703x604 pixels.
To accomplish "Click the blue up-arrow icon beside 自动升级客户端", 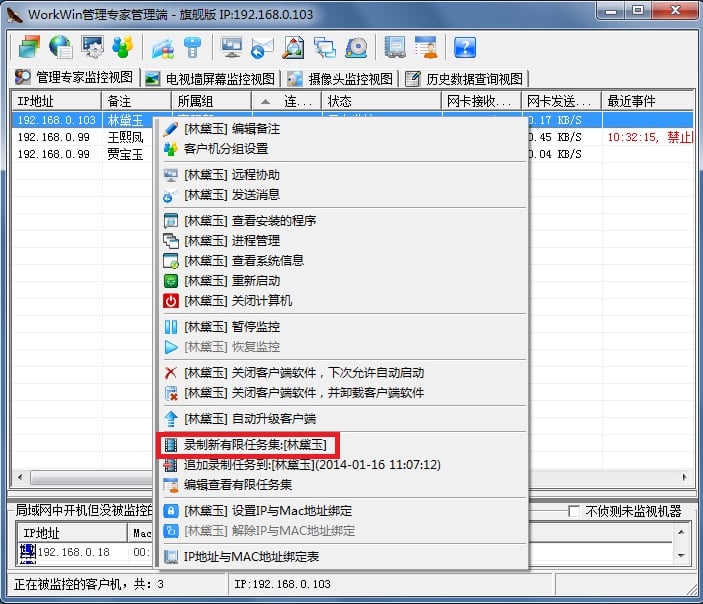I will 171,419.
